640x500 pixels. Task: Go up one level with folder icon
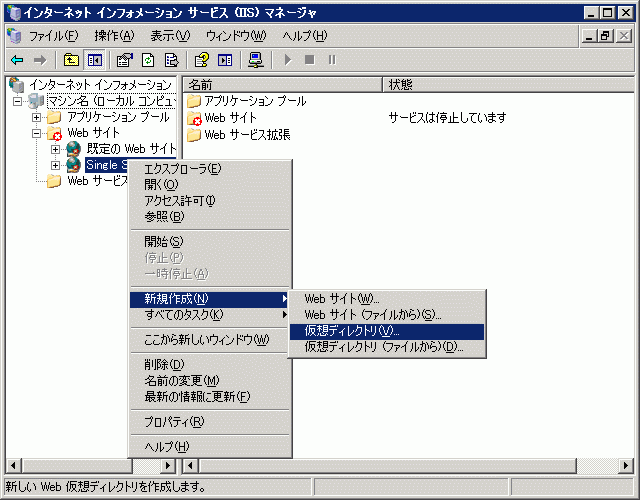tap(71, 60)
